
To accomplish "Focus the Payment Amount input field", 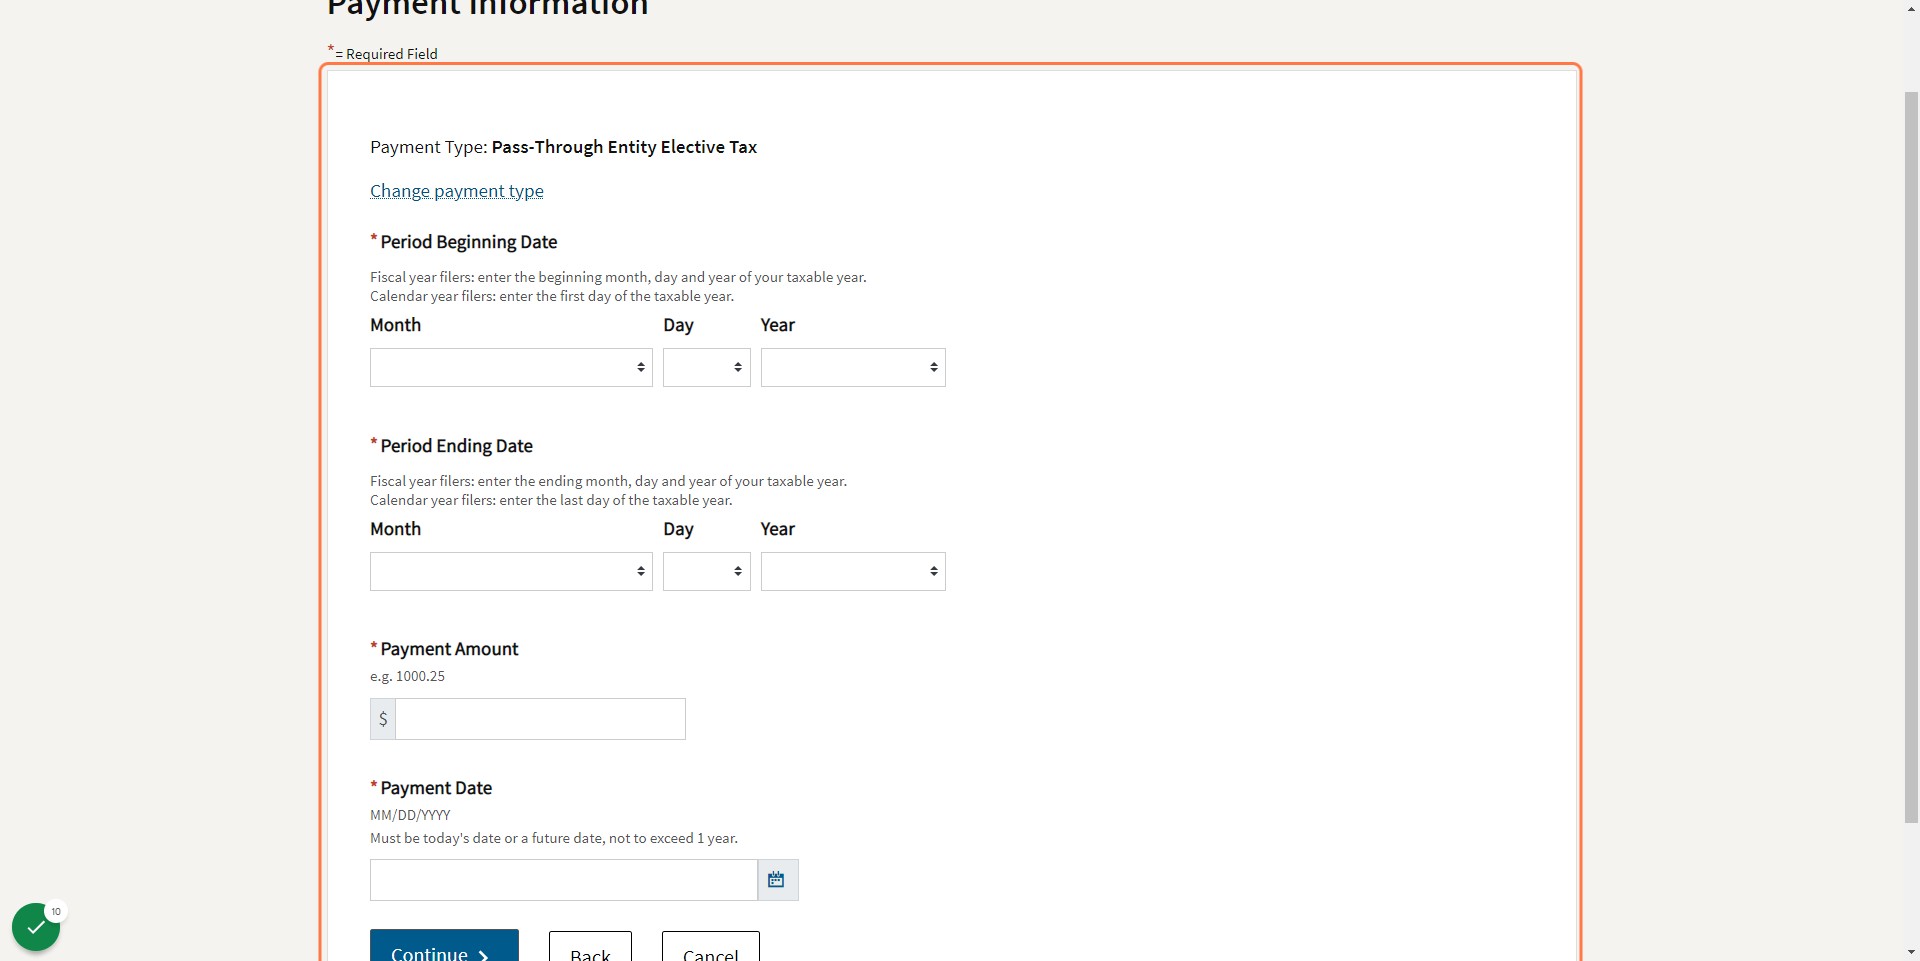I will tap(540, 719).
